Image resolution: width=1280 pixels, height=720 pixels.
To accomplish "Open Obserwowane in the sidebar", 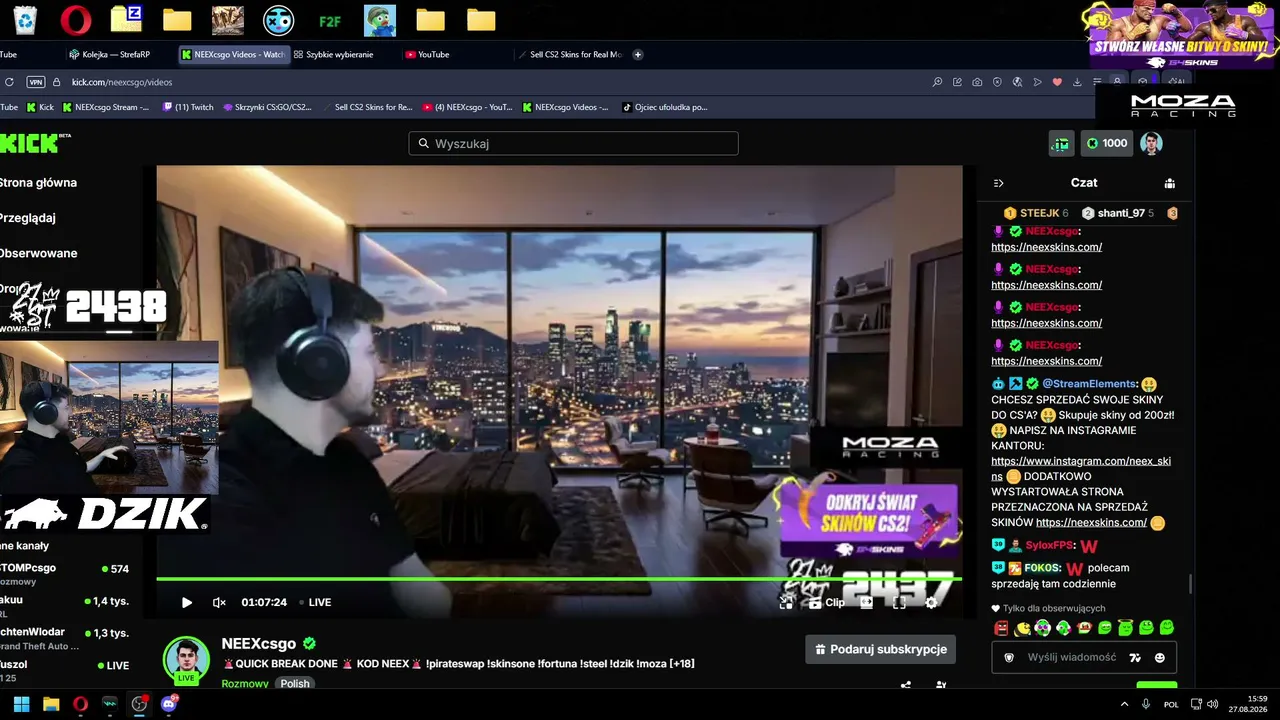I will pyautogui.click(x=38, y=253).
